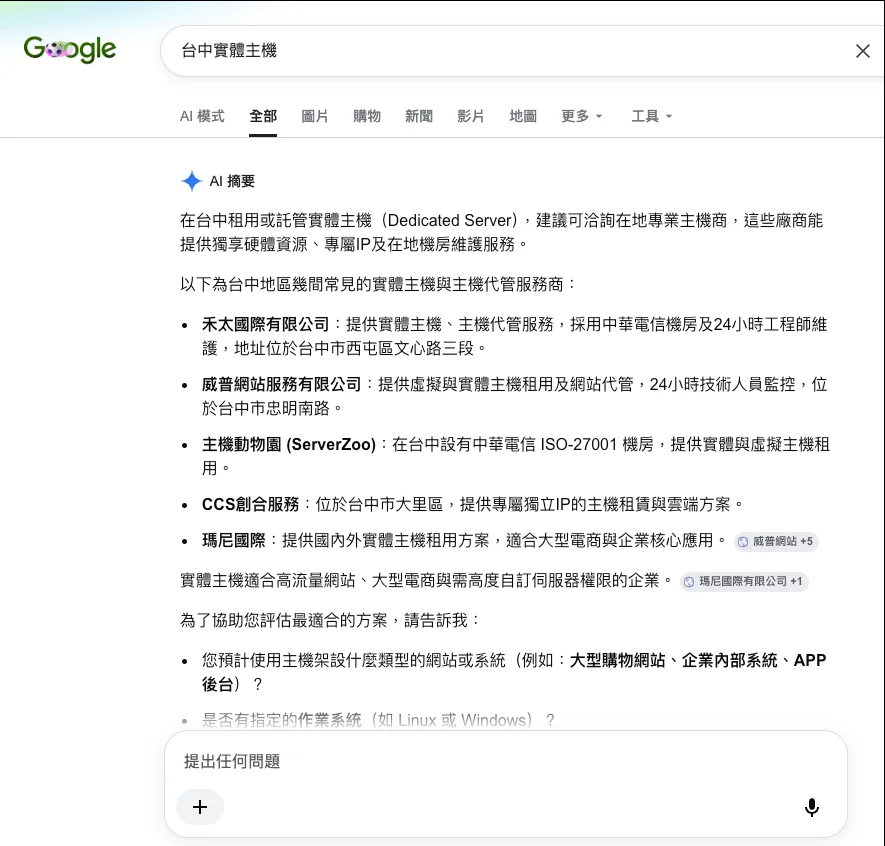Switch to the 圖片 tab
The width and height of the screenshot is (885, 846).
point(315,116)
